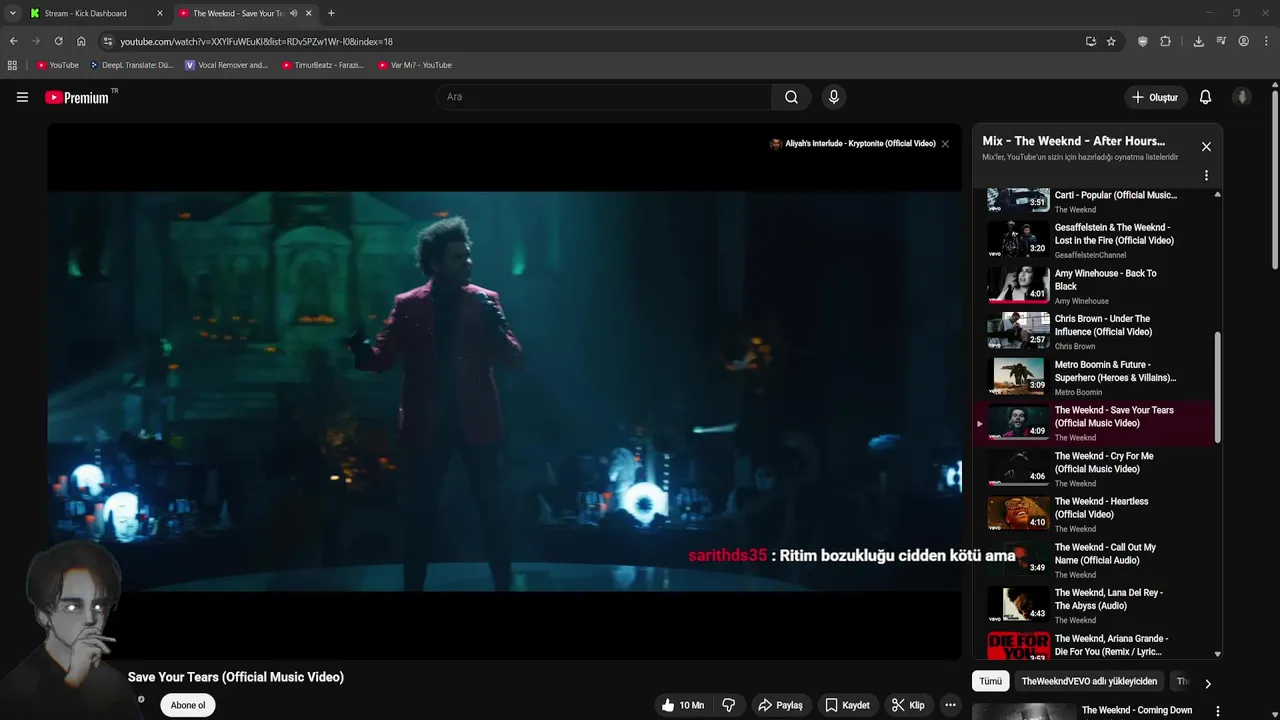This screenshot has width=1280, height=720.
Task: Like the video with thumbs up
Action: [x=682, y=705]
